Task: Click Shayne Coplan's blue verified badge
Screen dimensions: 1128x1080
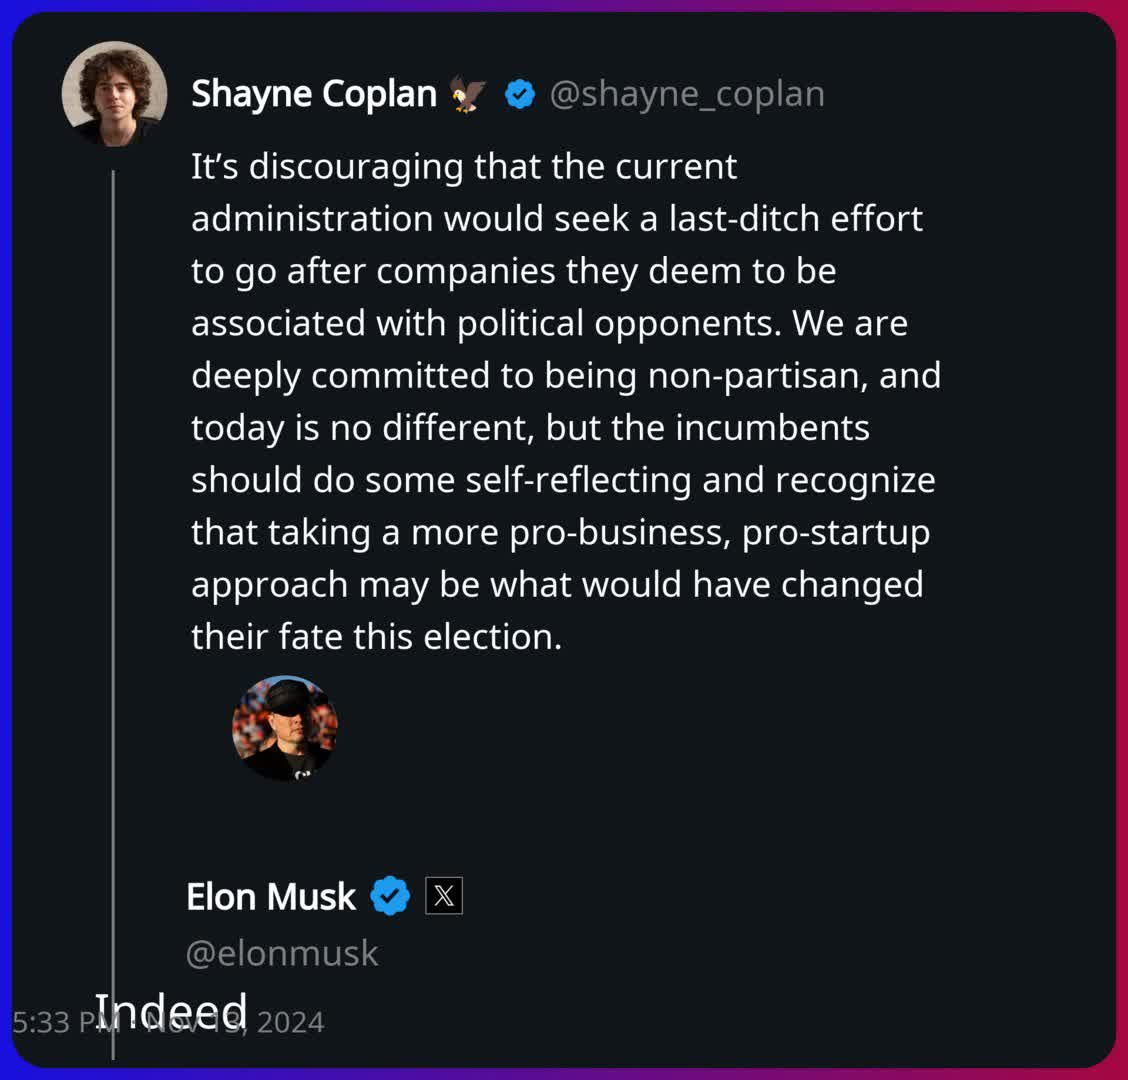Action: coord(520,94)
